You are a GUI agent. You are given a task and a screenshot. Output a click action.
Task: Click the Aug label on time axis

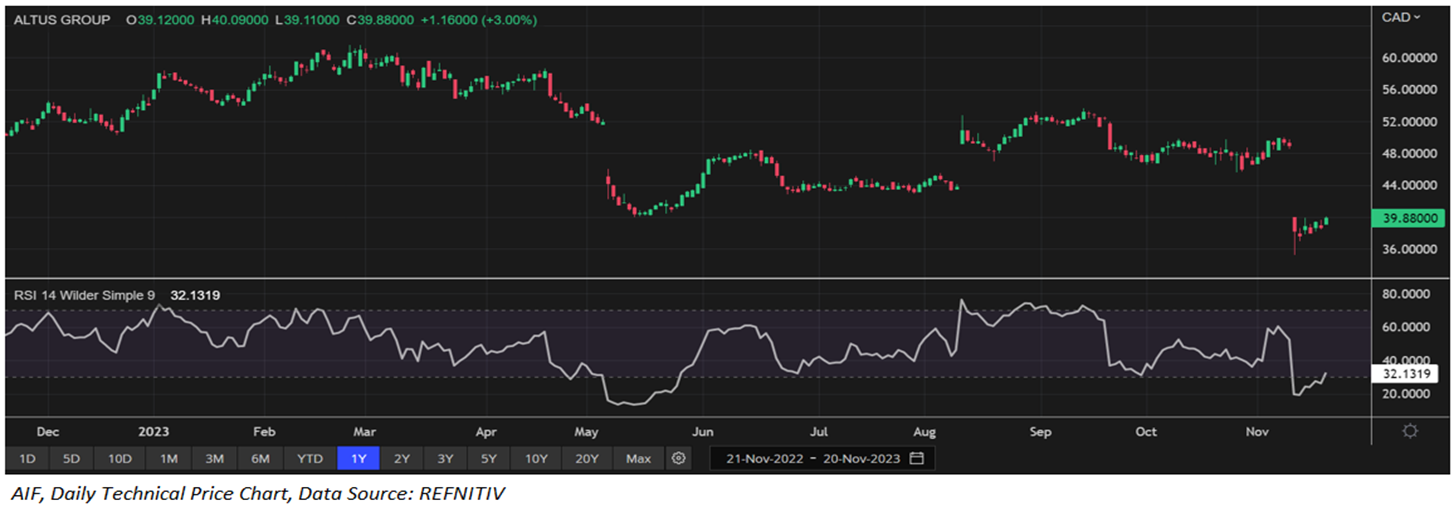point(925,432)
